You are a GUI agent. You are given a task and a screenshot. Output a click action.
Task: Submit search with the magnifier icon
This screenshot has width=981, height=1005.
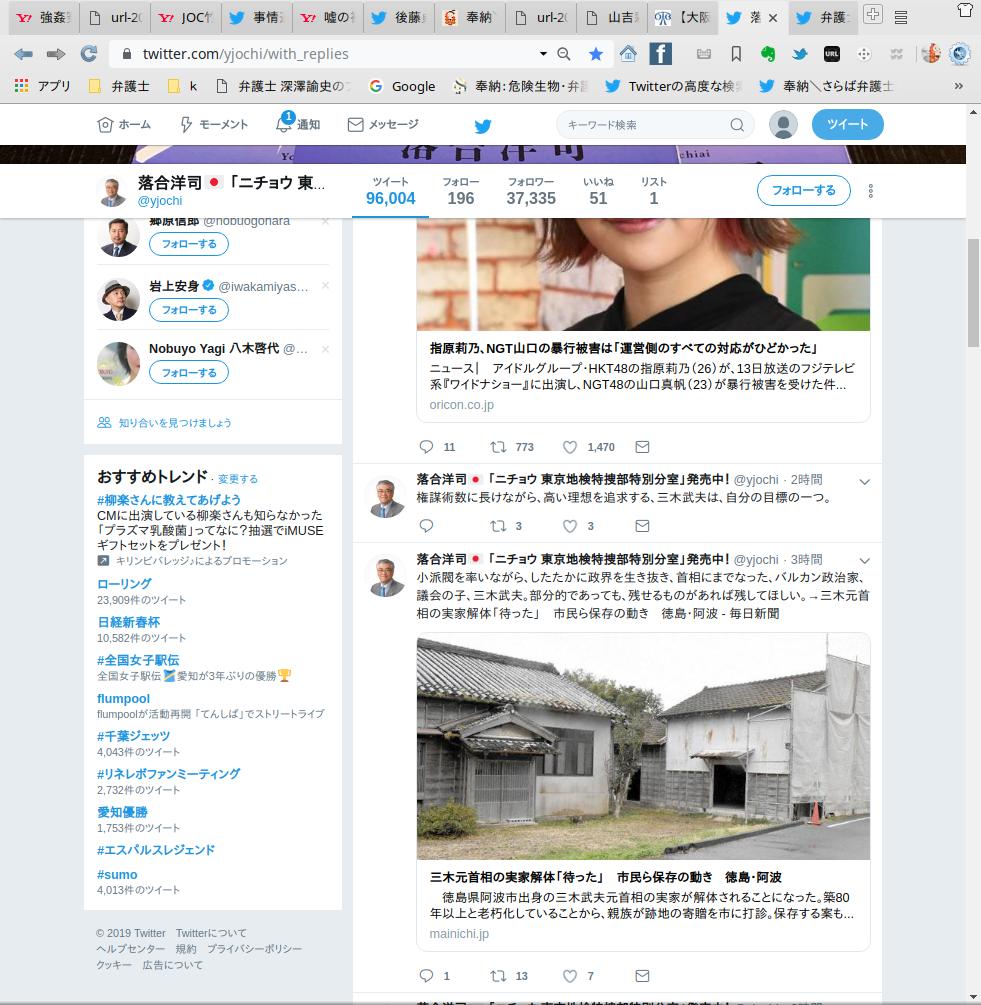point(738,125)
